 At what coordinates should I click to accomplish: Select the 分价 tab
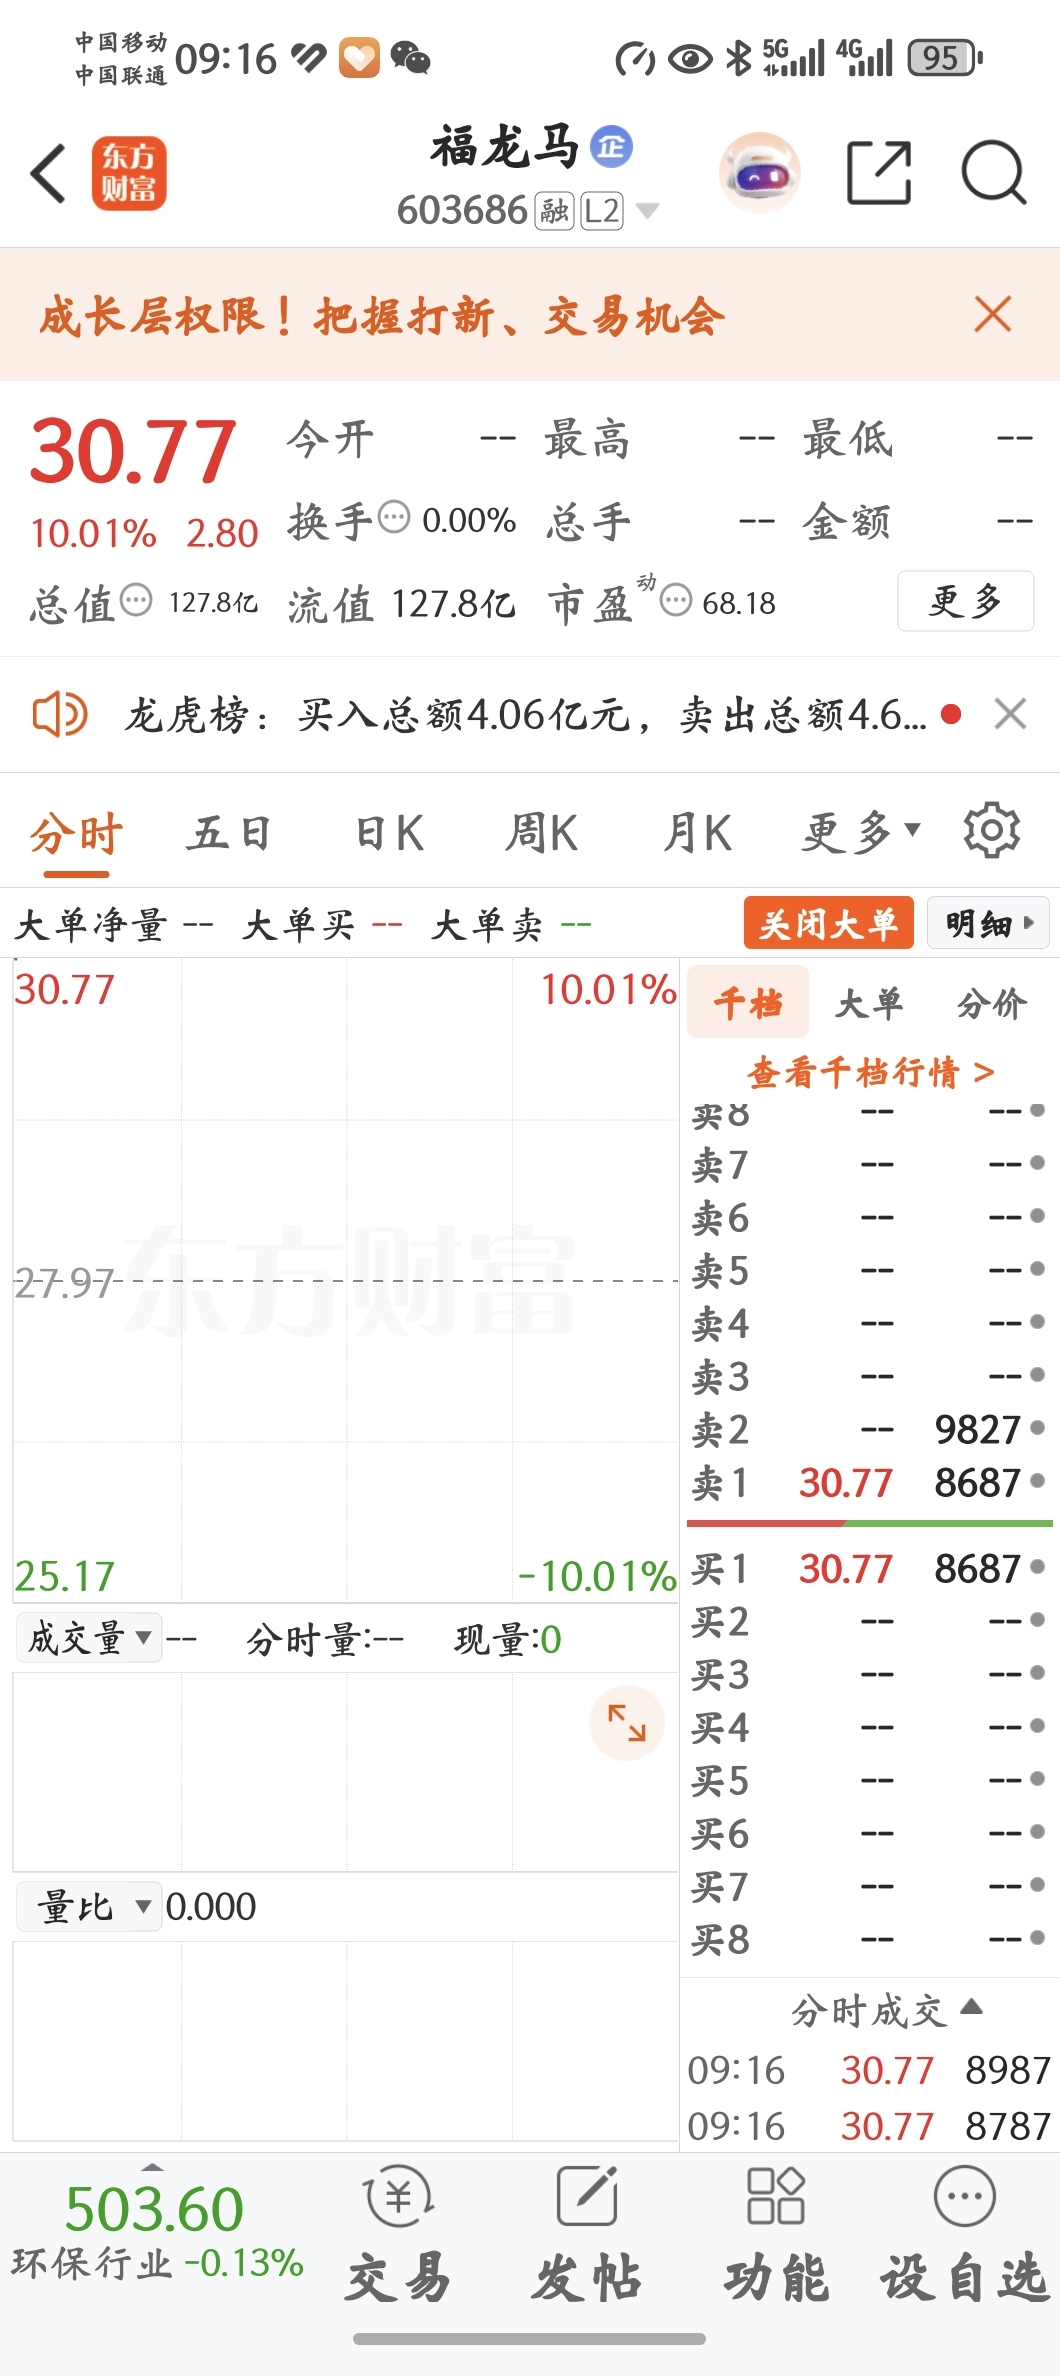pos(991,1002)
